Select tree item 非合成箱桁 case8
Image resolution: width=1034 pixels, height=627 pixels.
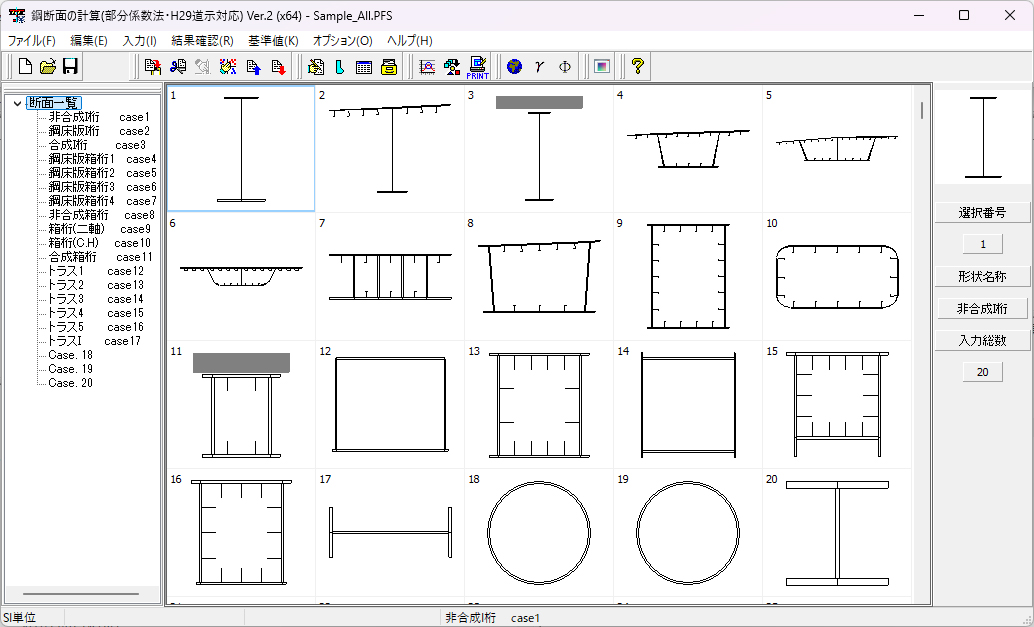pos(102,215)
